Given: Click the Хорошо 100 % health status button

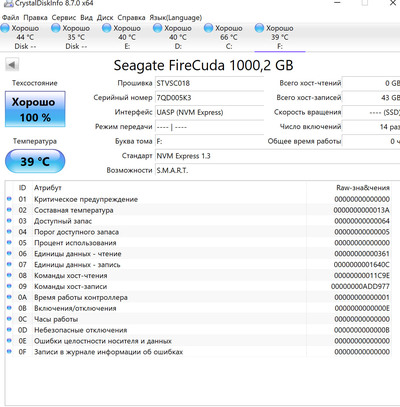Looking at the screenshot, I should pos(35,109).
